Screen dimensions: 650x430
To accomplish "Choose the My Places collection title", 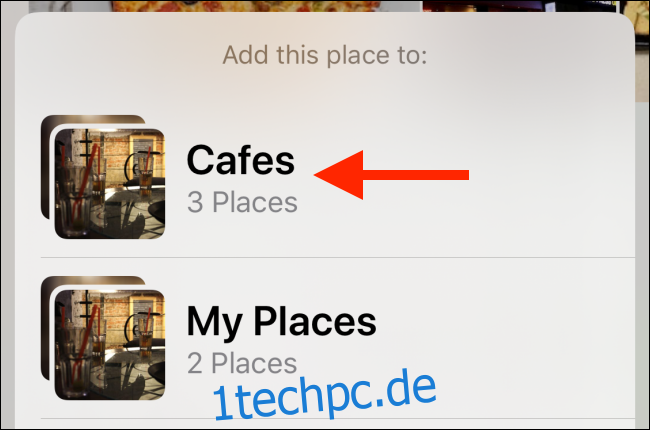I will click(281, 323).
